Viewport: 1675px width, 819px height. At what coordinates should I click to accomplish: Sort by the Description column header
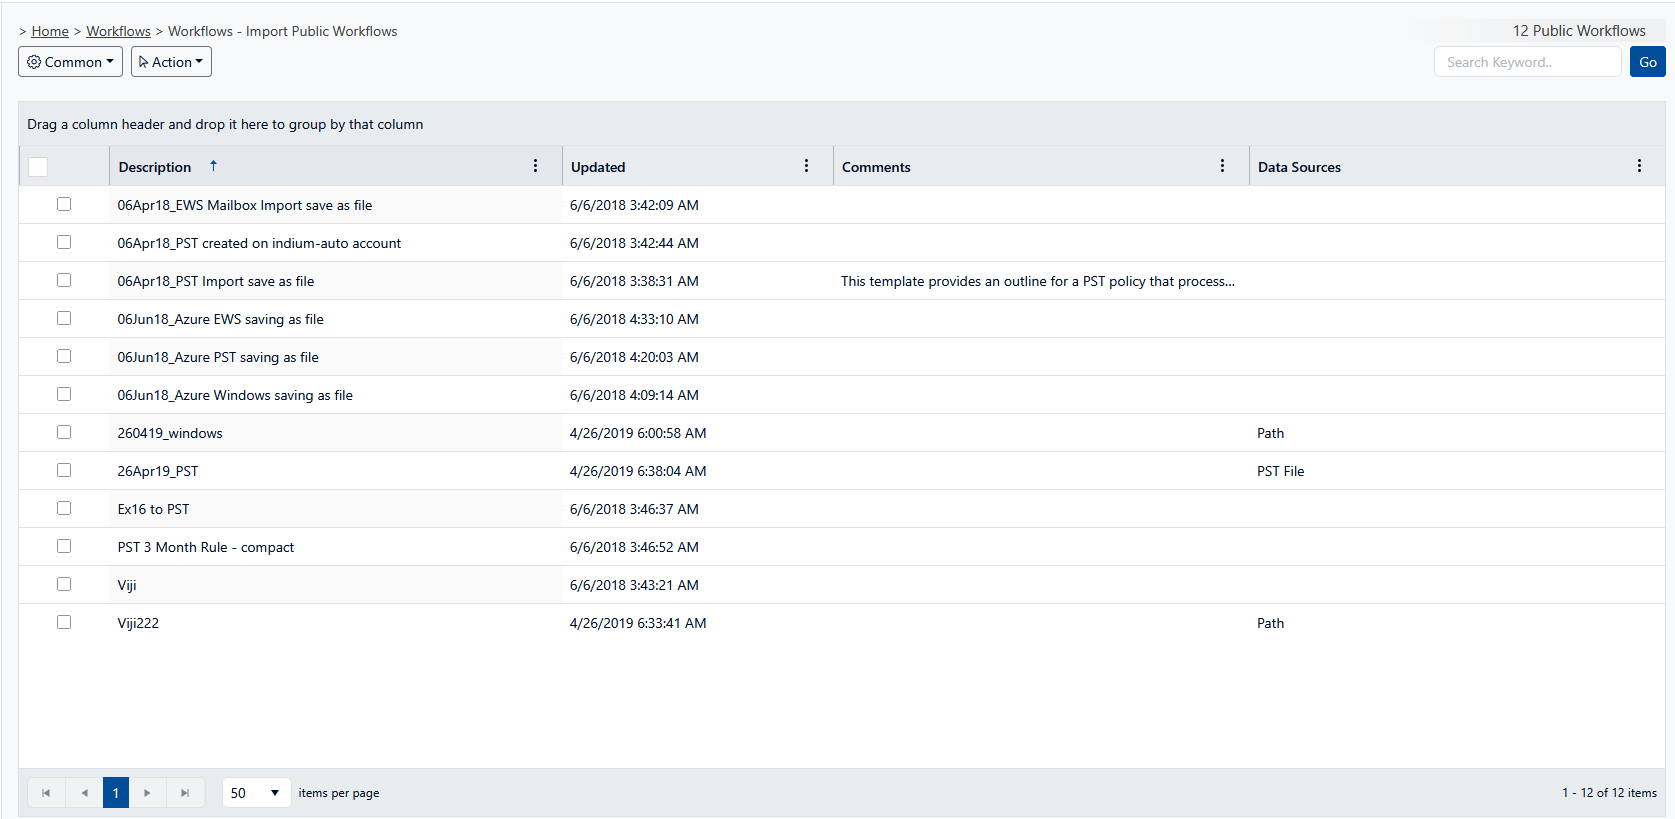[x=155, y=167]
